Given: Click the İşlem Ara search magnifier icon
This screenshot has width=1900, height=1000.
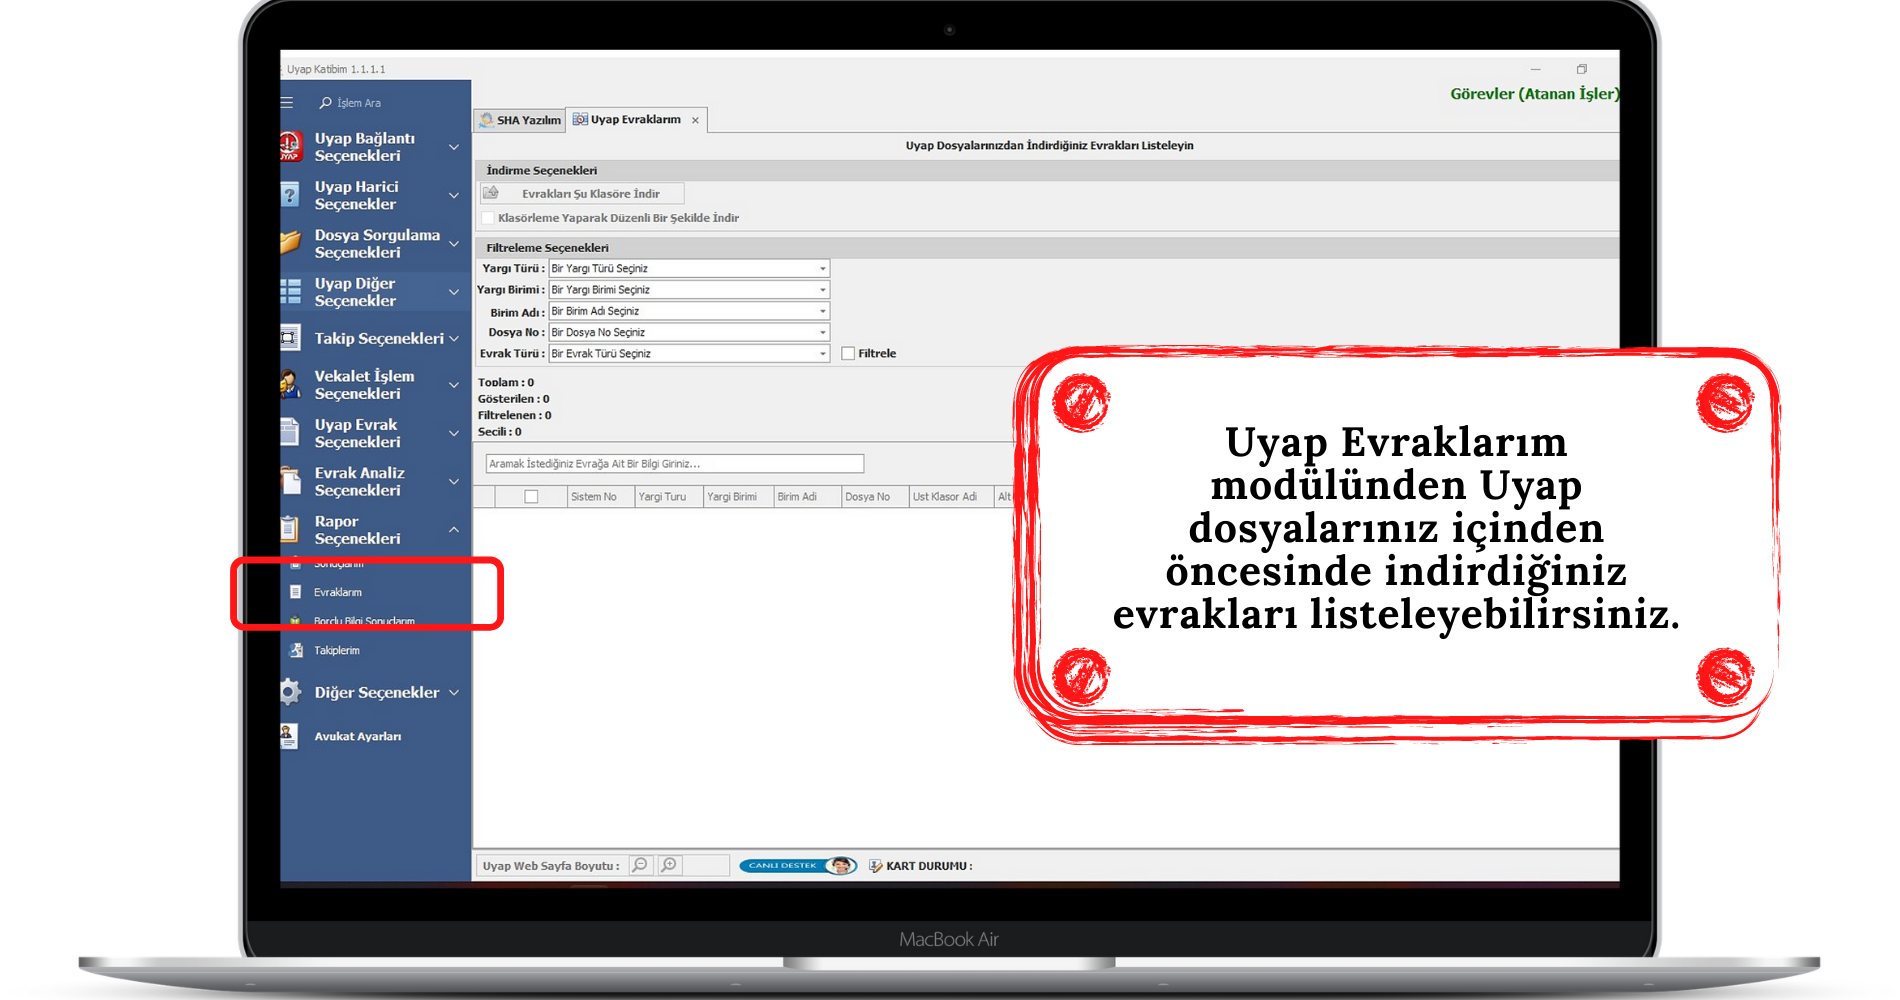Looking at the screenshot, I should 325,103.
